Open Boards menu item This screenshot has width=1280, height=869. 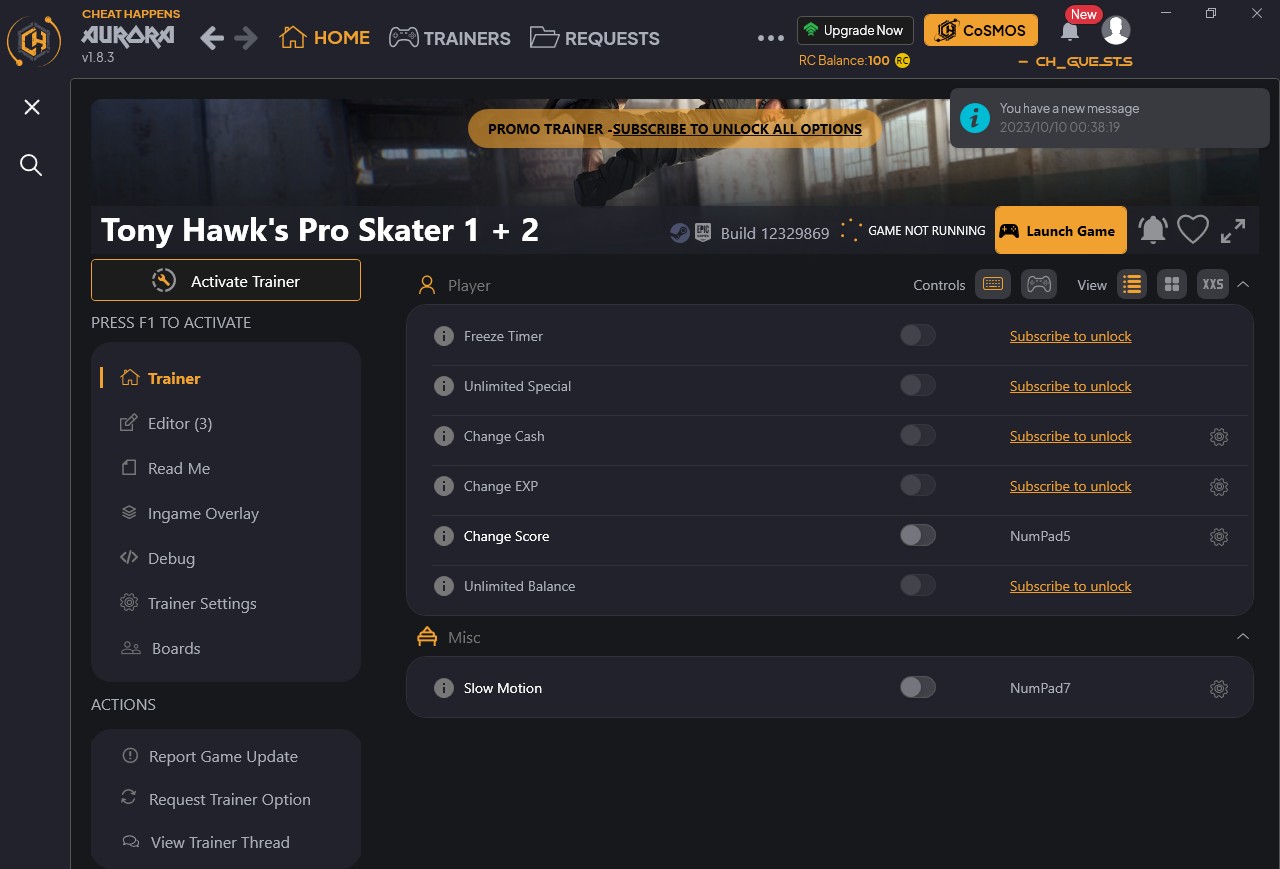coord(161,648)
